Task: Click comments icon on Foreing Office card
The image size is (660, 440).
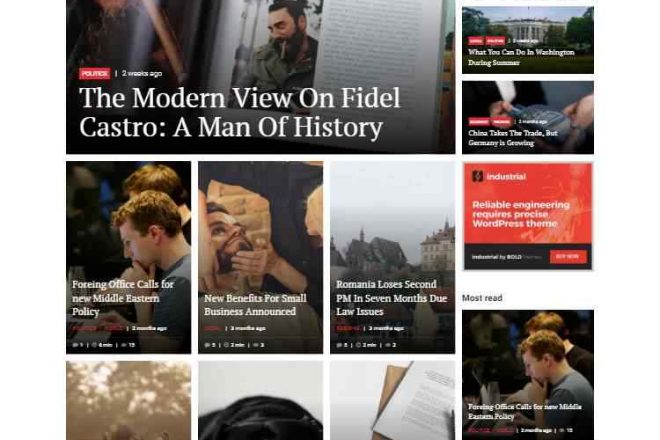Action: coord(75,345)
